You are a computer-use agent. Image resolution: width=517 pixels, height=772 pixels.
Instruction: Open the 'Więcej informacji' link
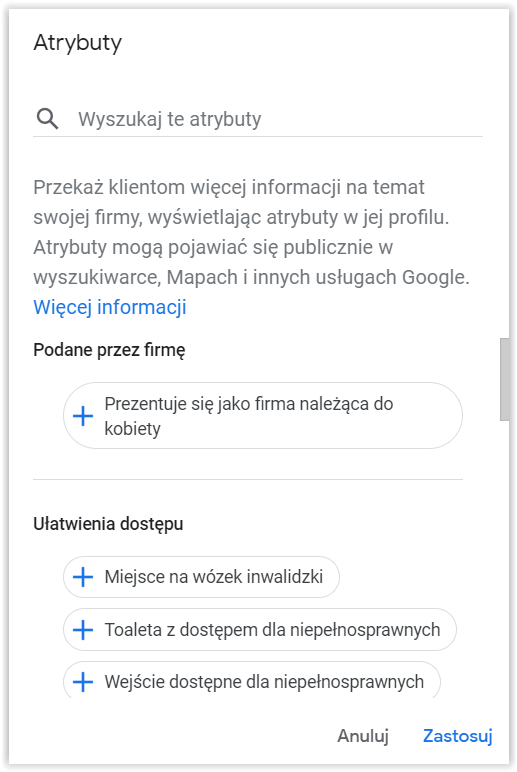110,307
